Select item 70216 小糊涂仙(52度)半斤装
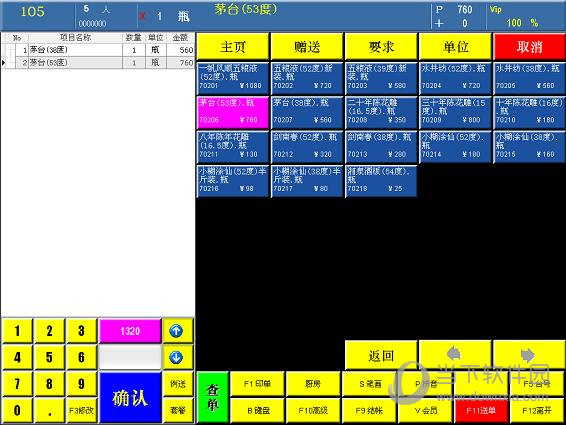 (233, 181)
